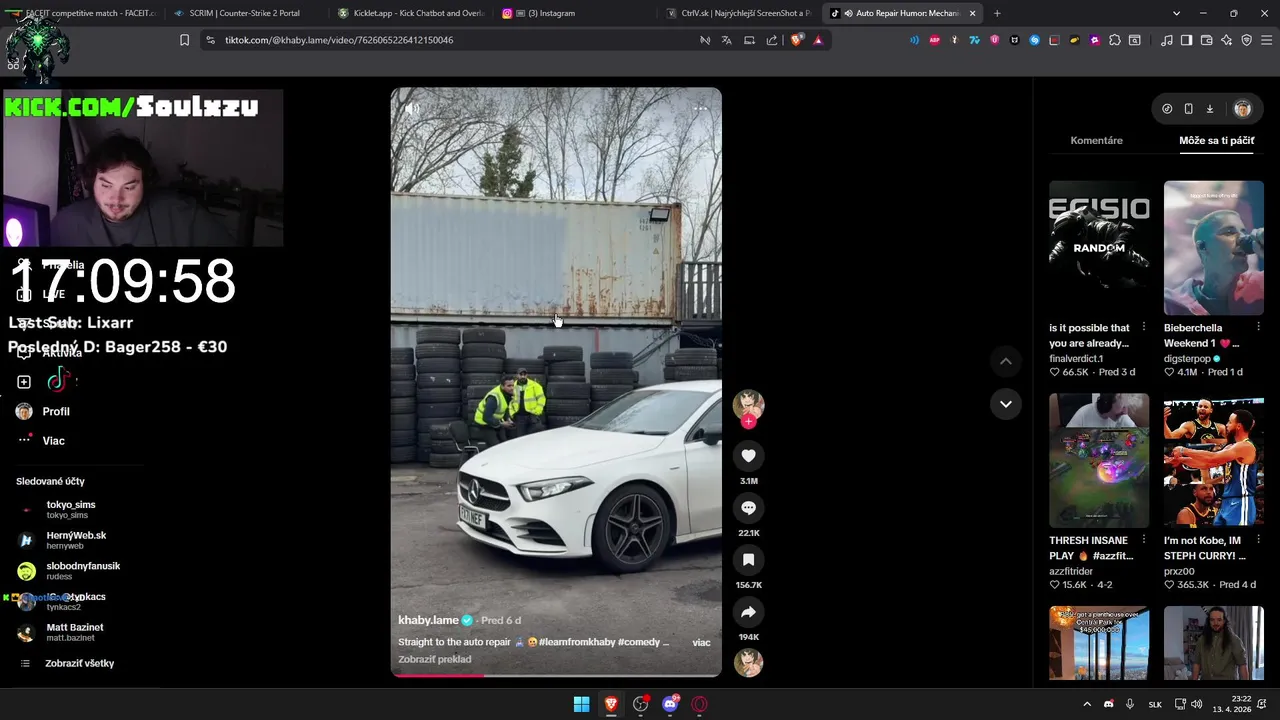Open the extensions puzzle-piece icon
Viewport: 1280px width, 720px height.
[1115, 40]
